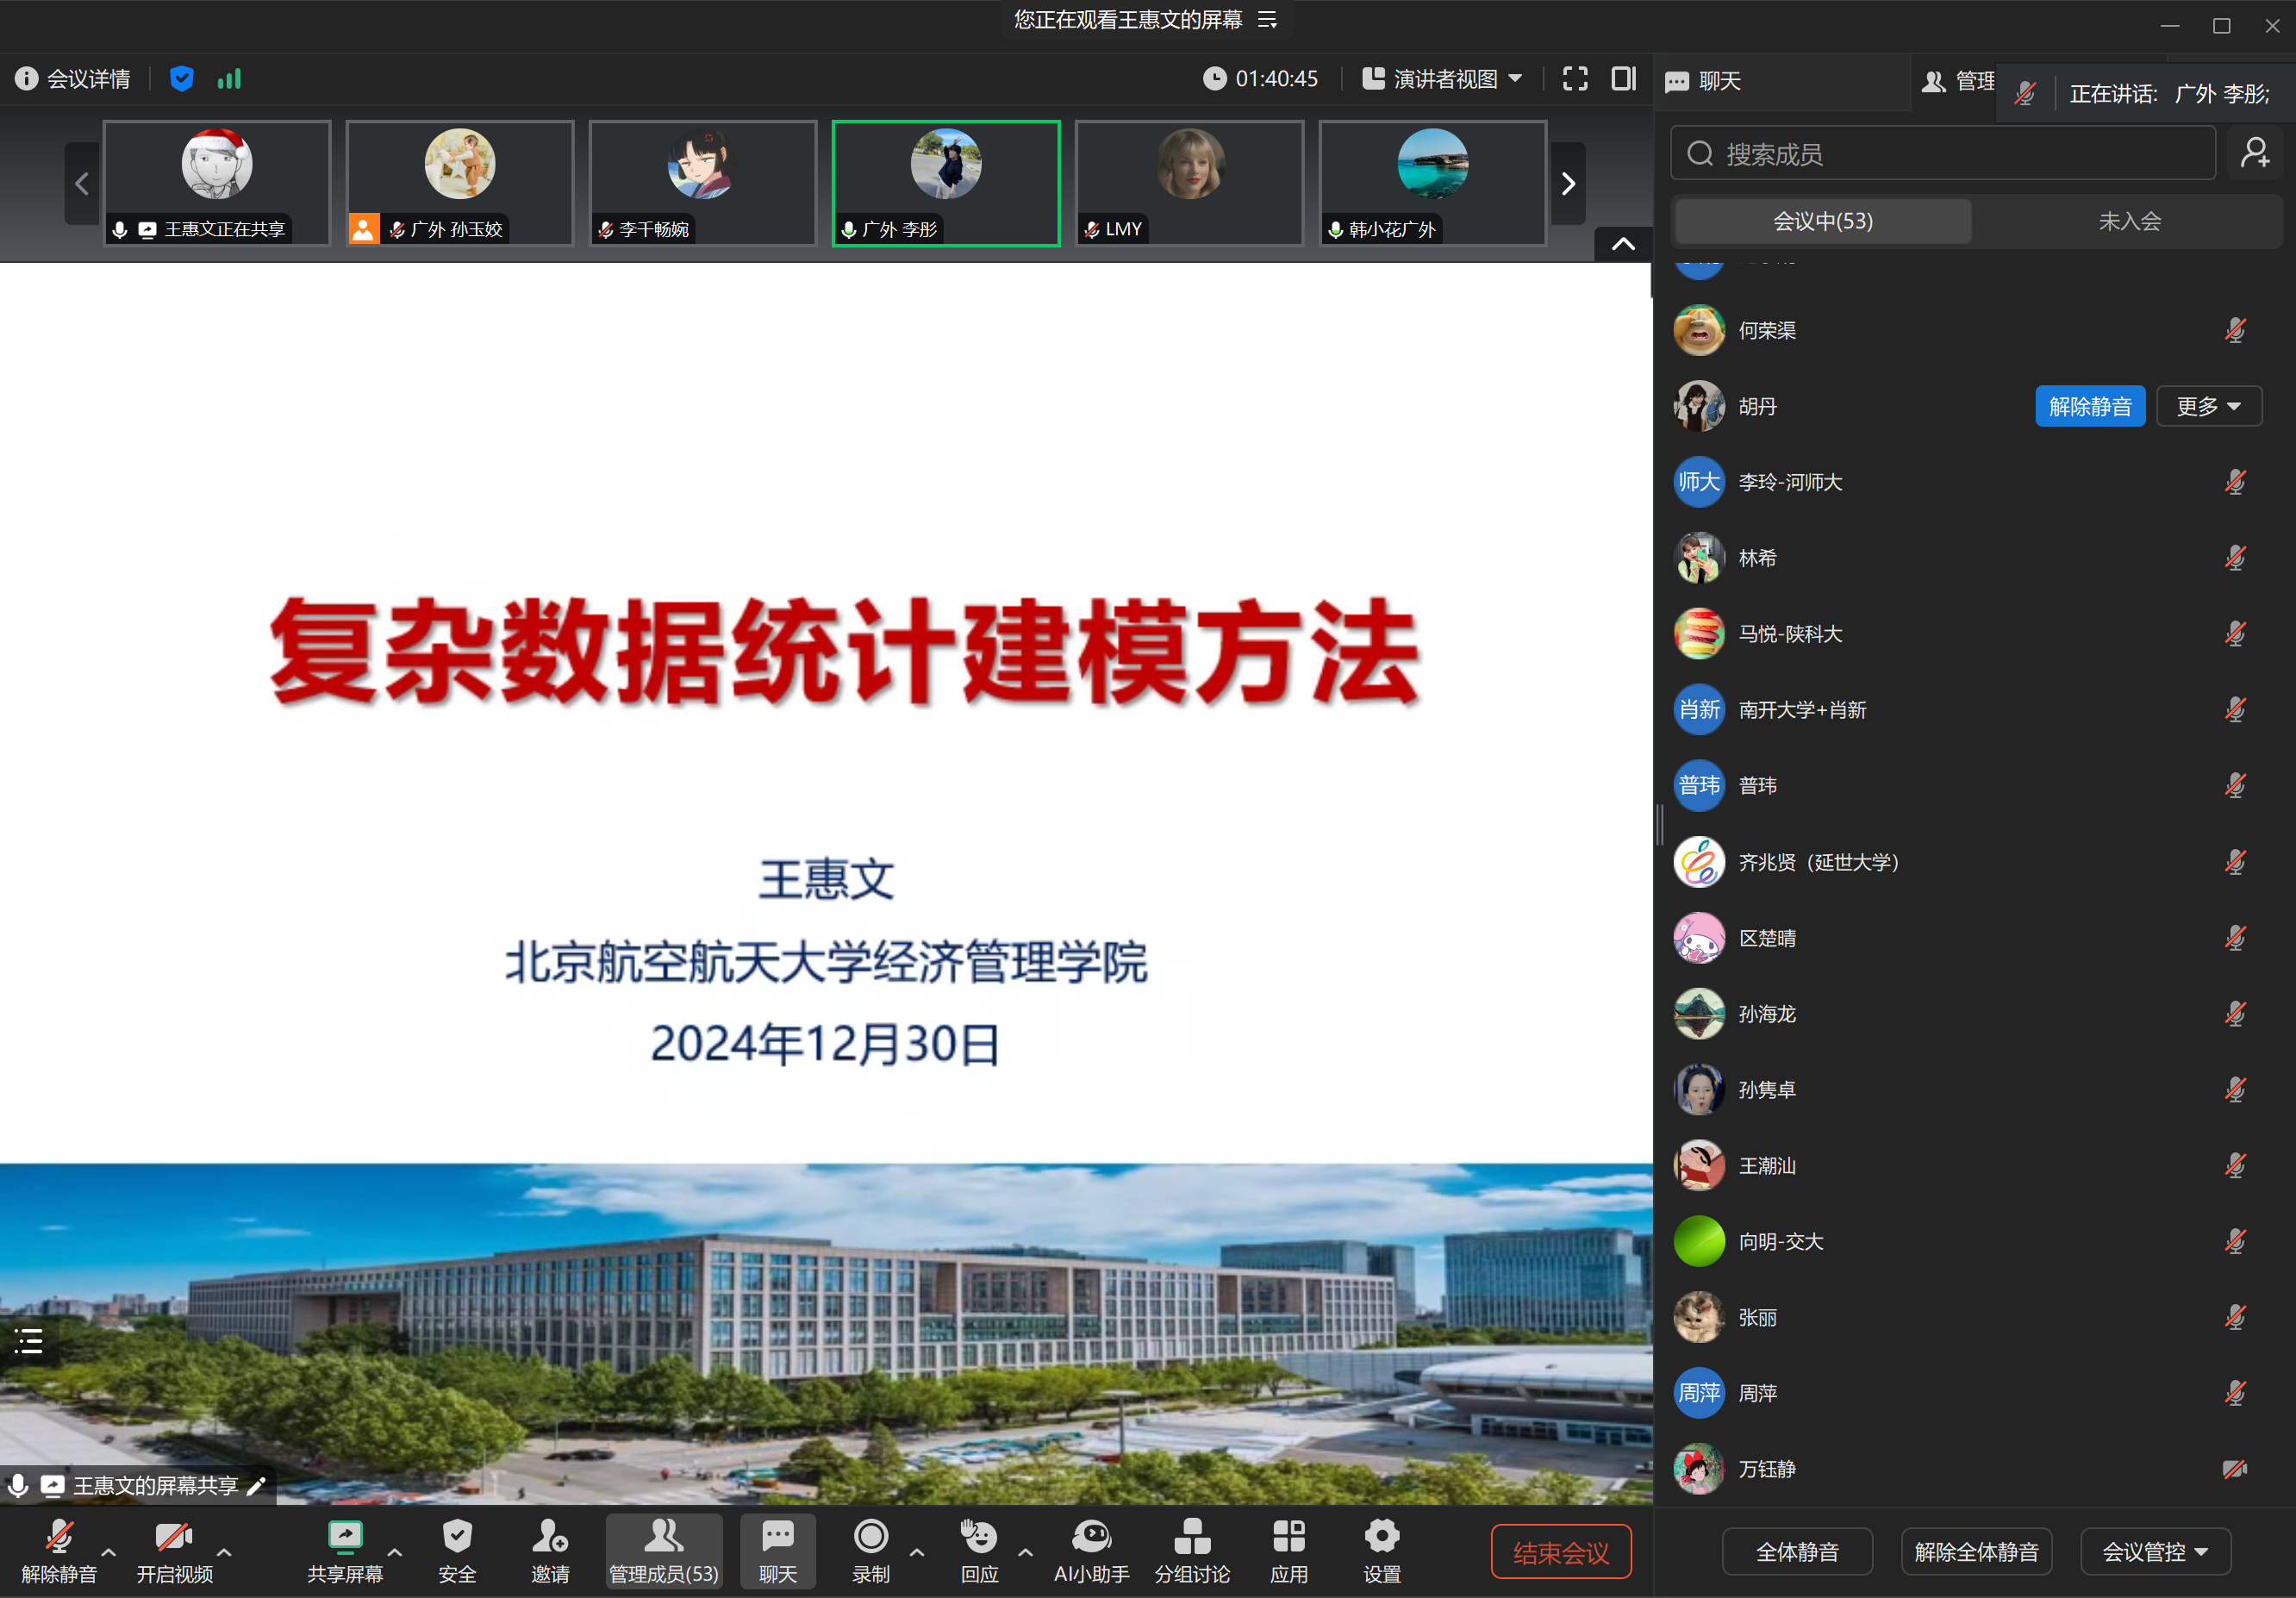
Task: Click the red 结束会议 button
Action: (1560, 1552)
